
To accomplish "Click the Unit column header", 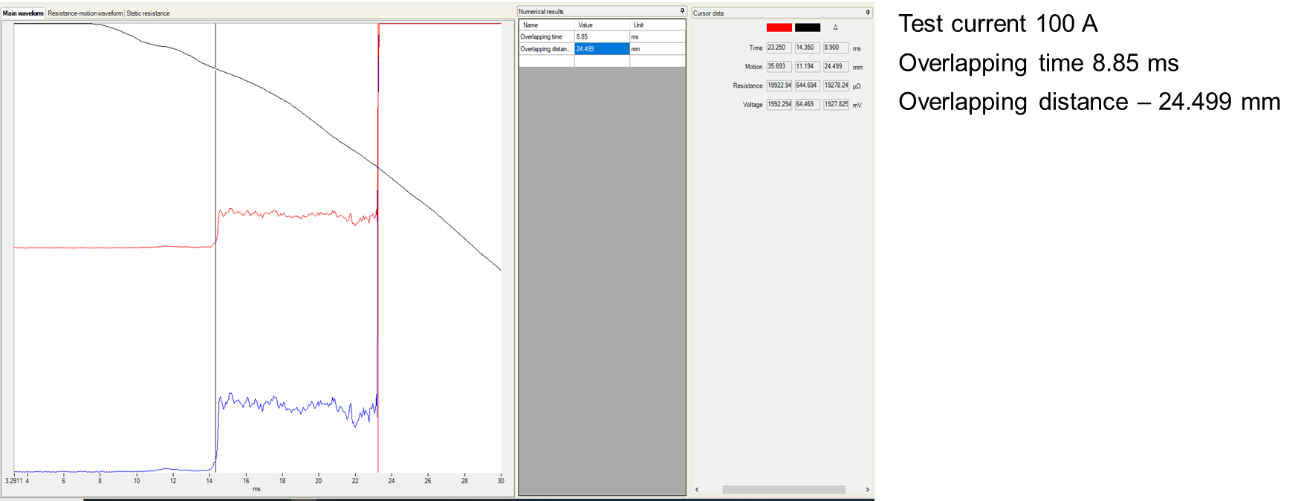I will pyautogui.click(x=658, y=24).
